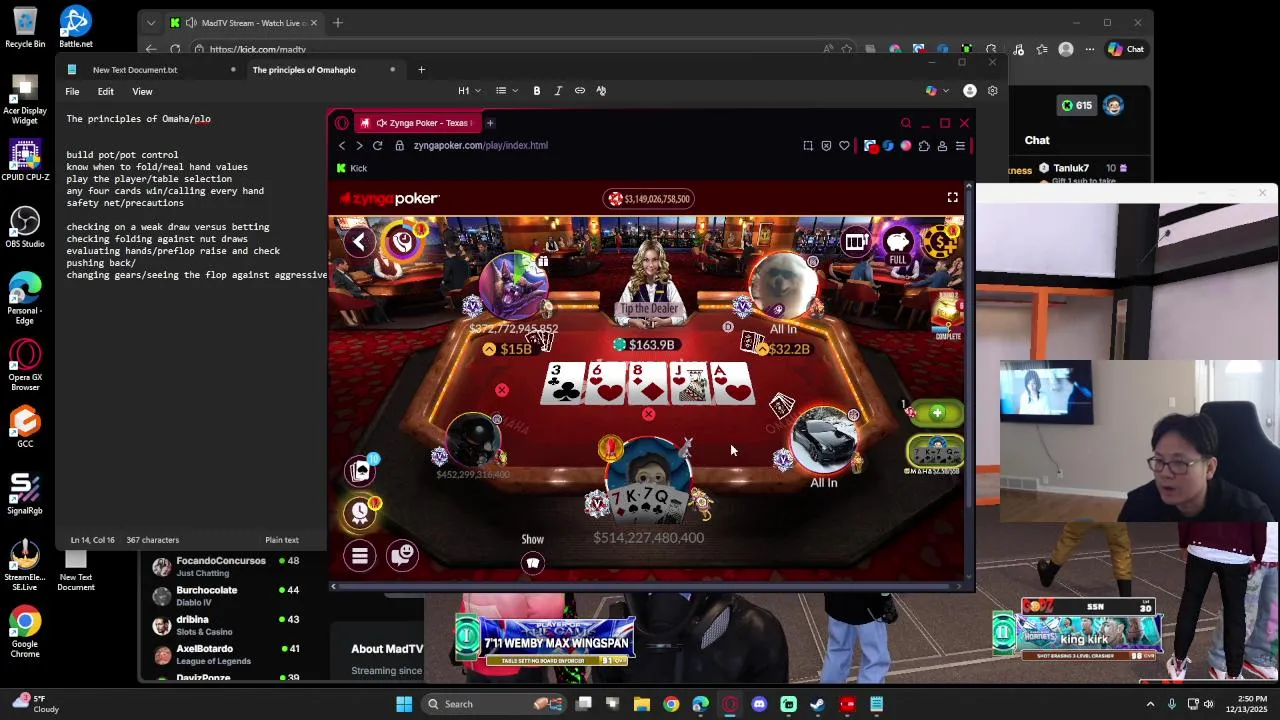The width and height of the screenshot is (1280, 720).
Task: Open the hand history cards icon with badge
Action: 361,470
